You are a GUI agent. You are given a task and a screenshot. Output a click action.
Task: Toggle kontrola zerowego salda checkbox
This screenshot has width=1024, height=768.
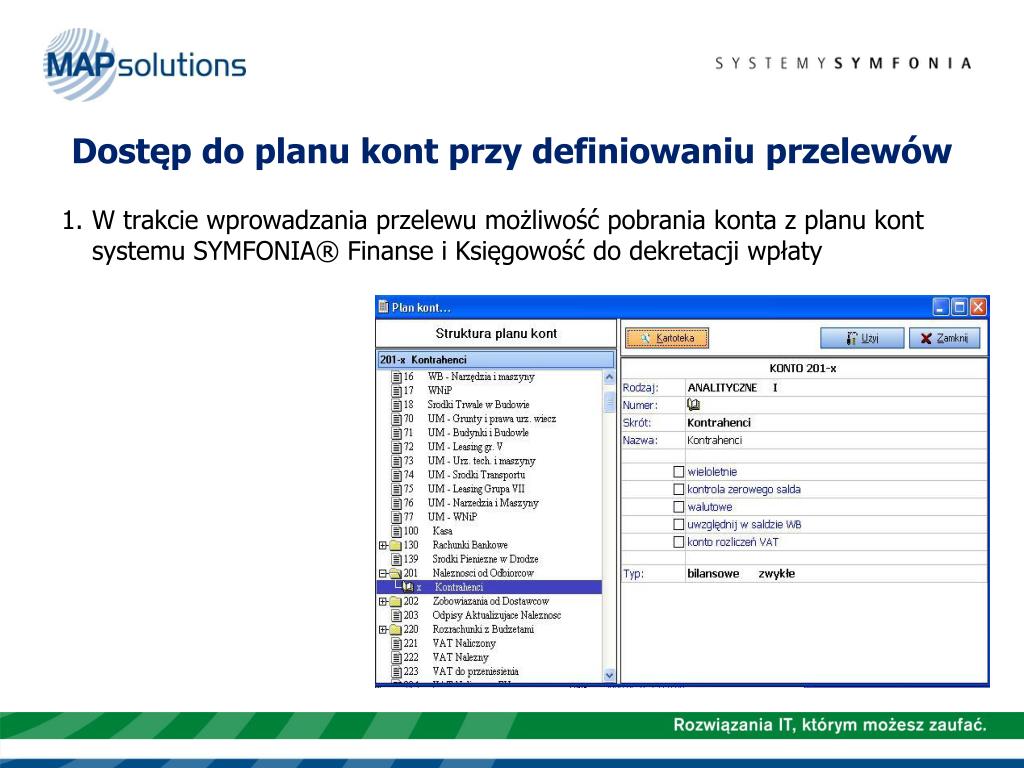[679, 489]
